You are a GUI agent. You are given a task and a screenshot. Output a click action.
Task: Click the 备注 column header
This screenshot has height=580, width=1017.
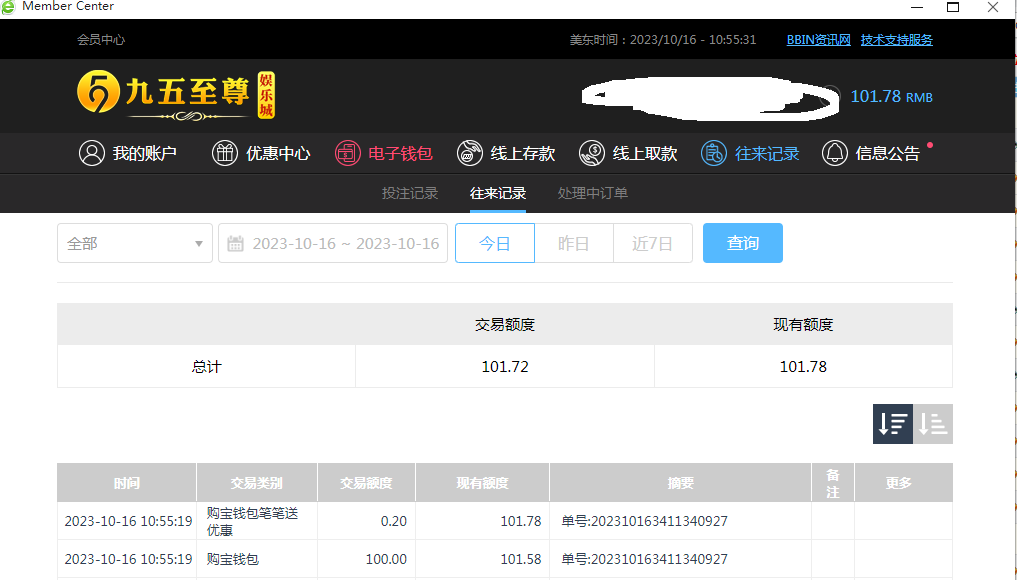point(833,482)
